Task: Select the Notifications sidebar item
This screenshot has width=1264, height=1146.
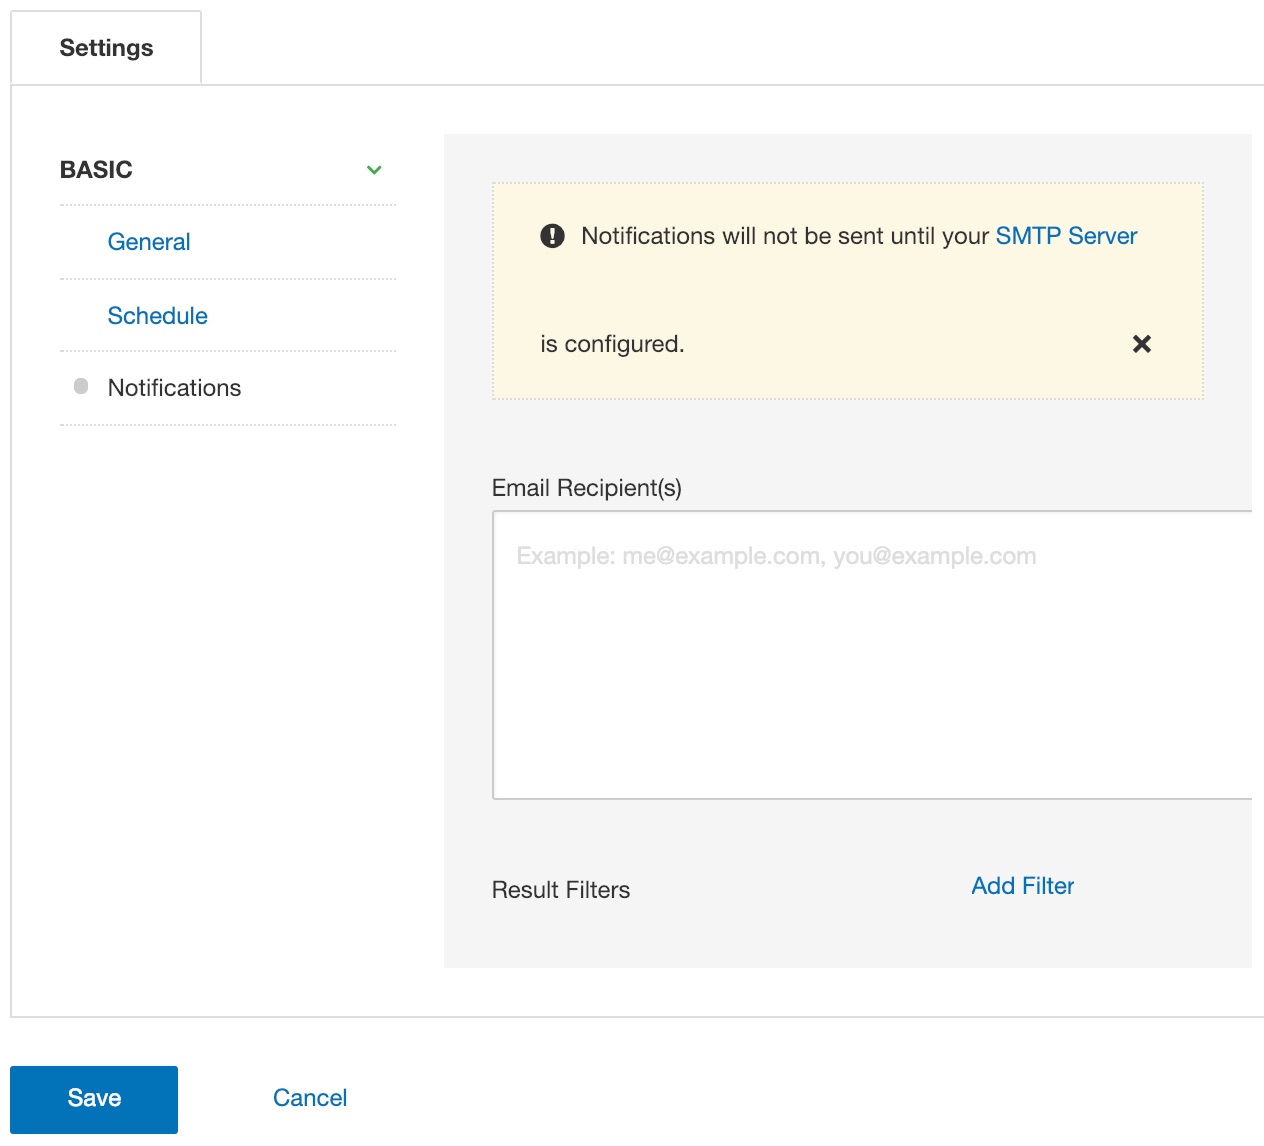Action: click(174, 388)
